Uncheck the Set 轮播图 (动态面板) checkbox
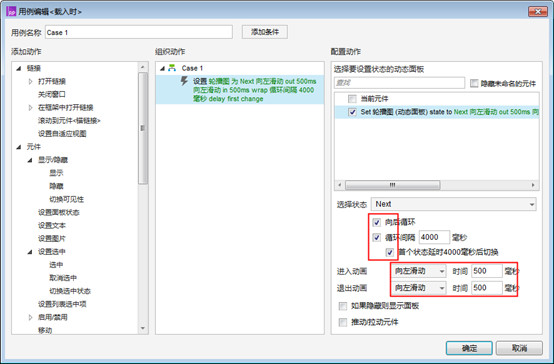Screen dimensions: 554x364 pos(352,112)
